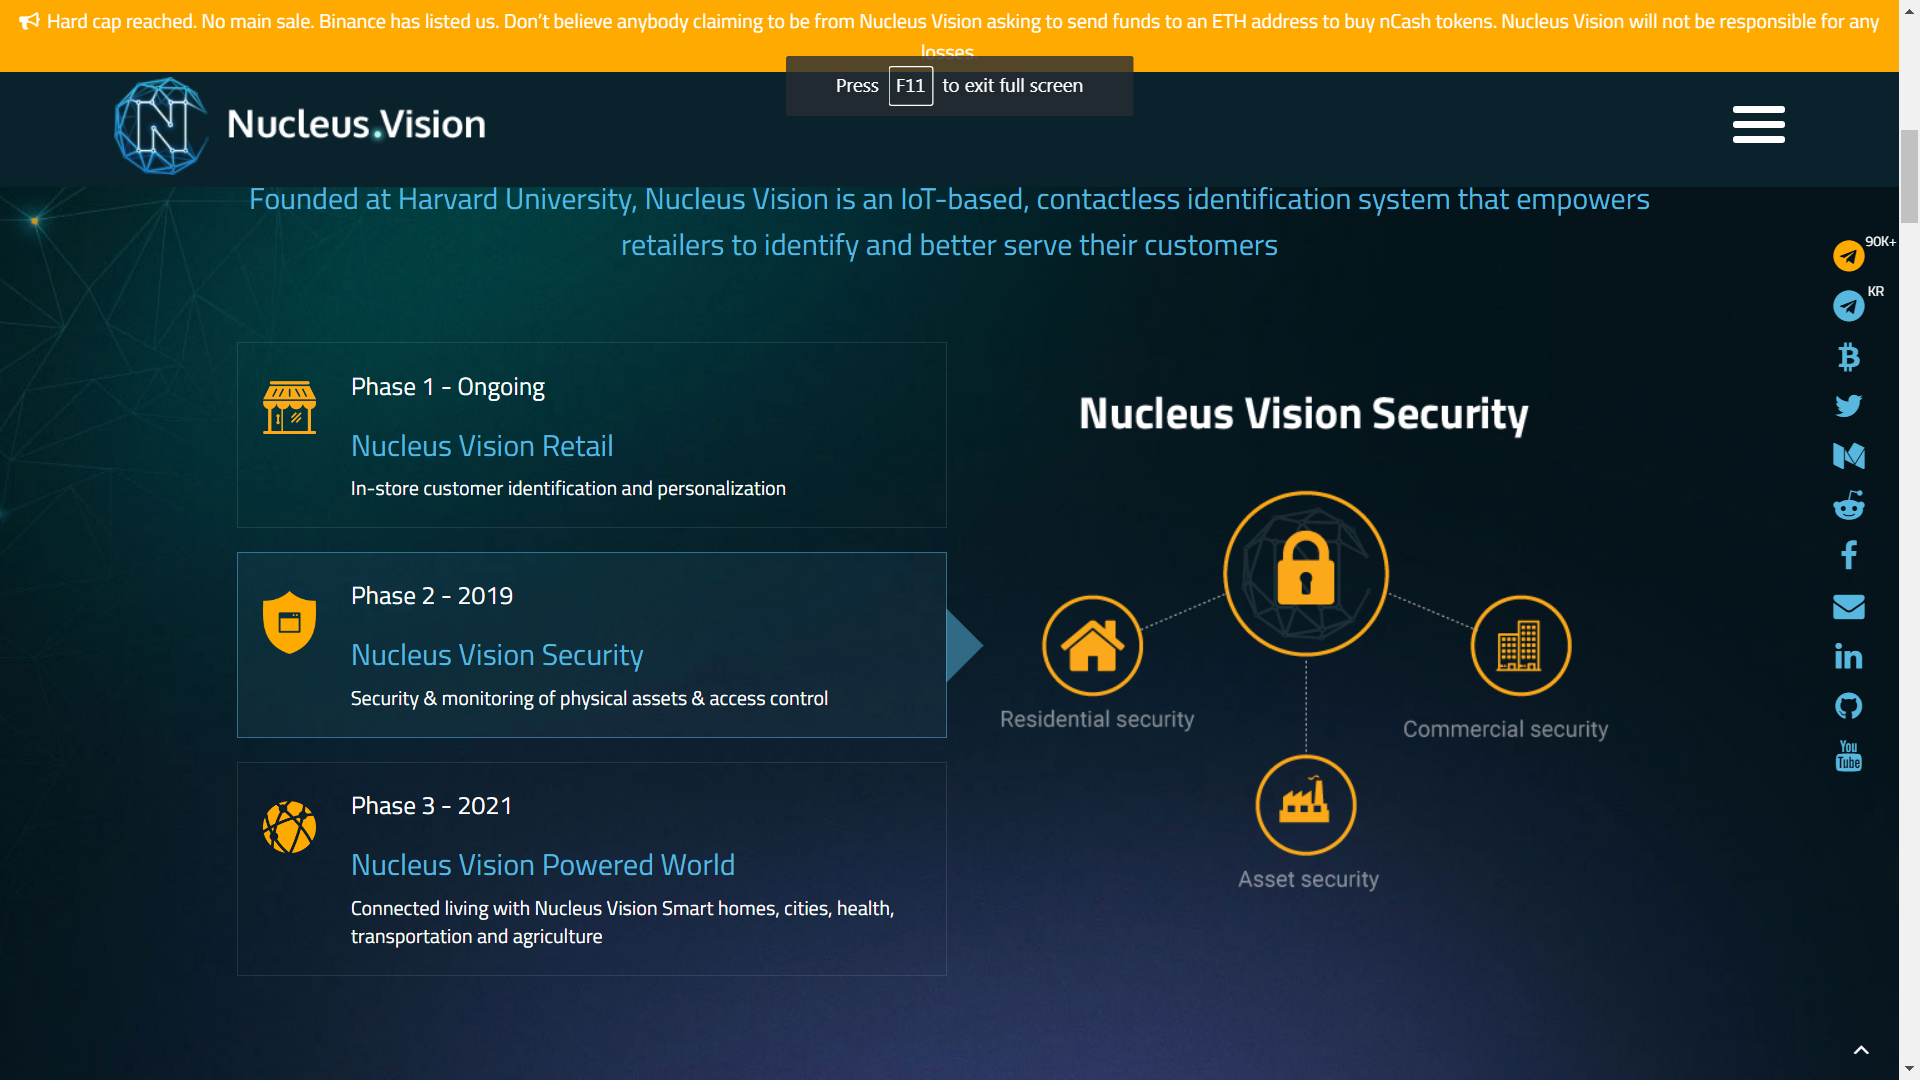
Task: Open the 90K+ Telegram channel icon
Action: (1848, 256)
